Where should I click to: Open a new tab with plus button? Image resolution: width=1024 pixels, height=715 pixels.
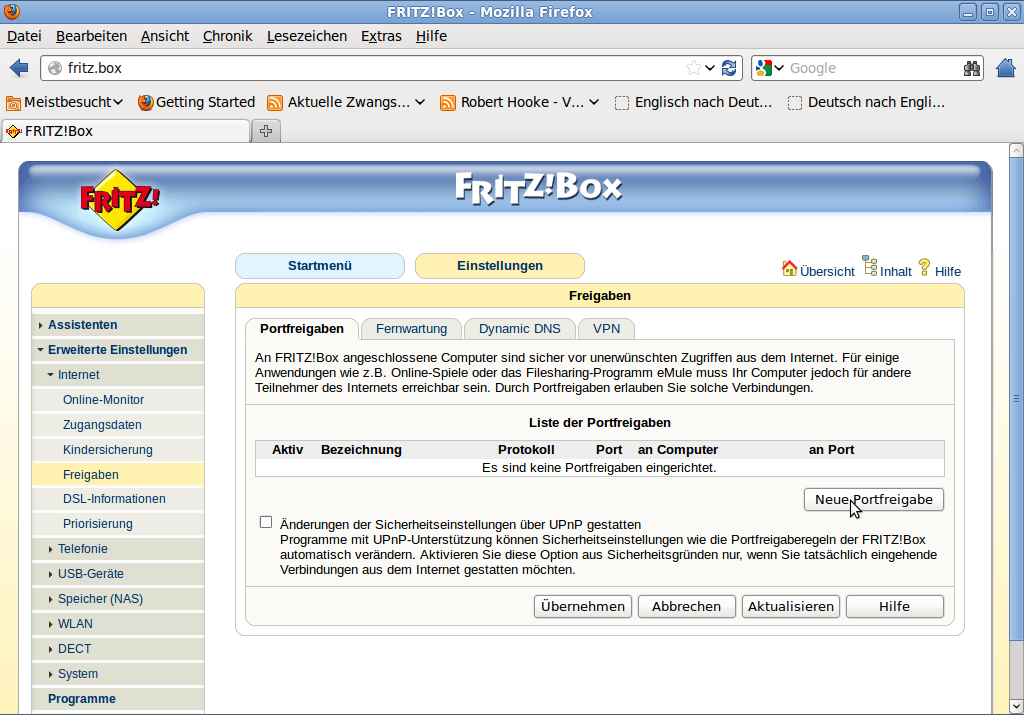(266, 131)
